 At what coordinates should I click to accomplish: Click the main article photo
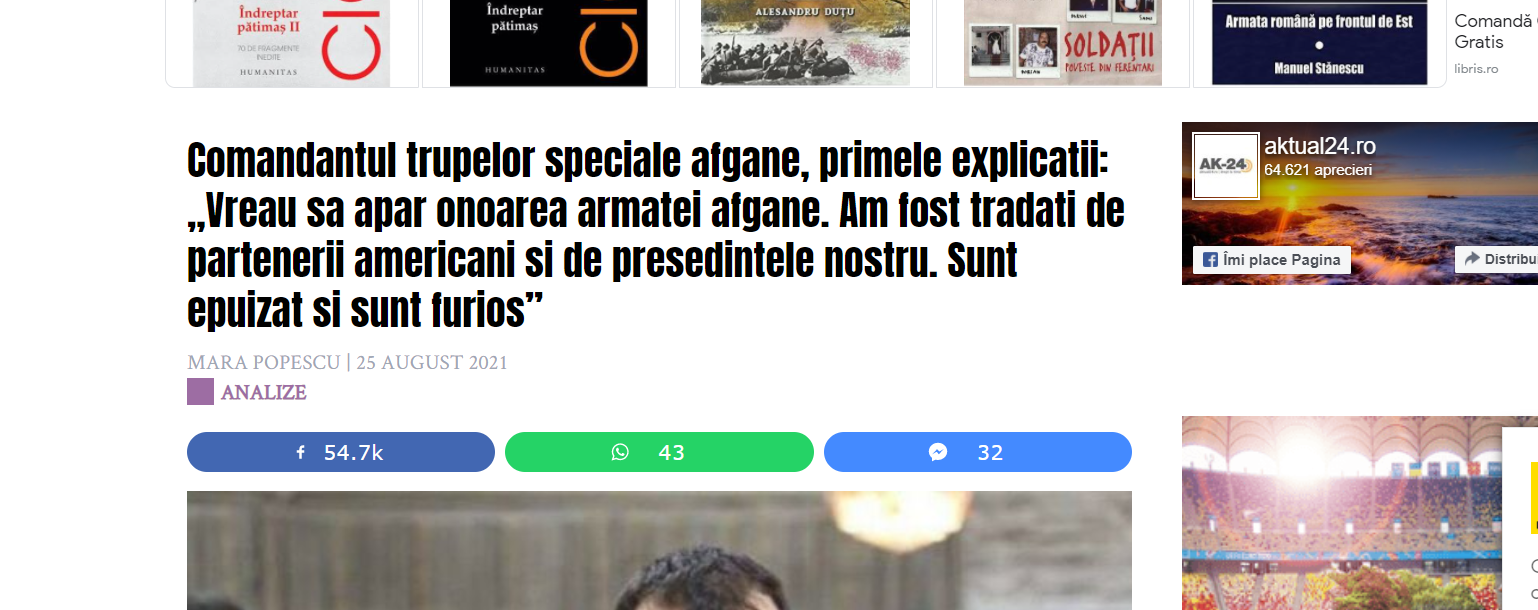(659, 550)
